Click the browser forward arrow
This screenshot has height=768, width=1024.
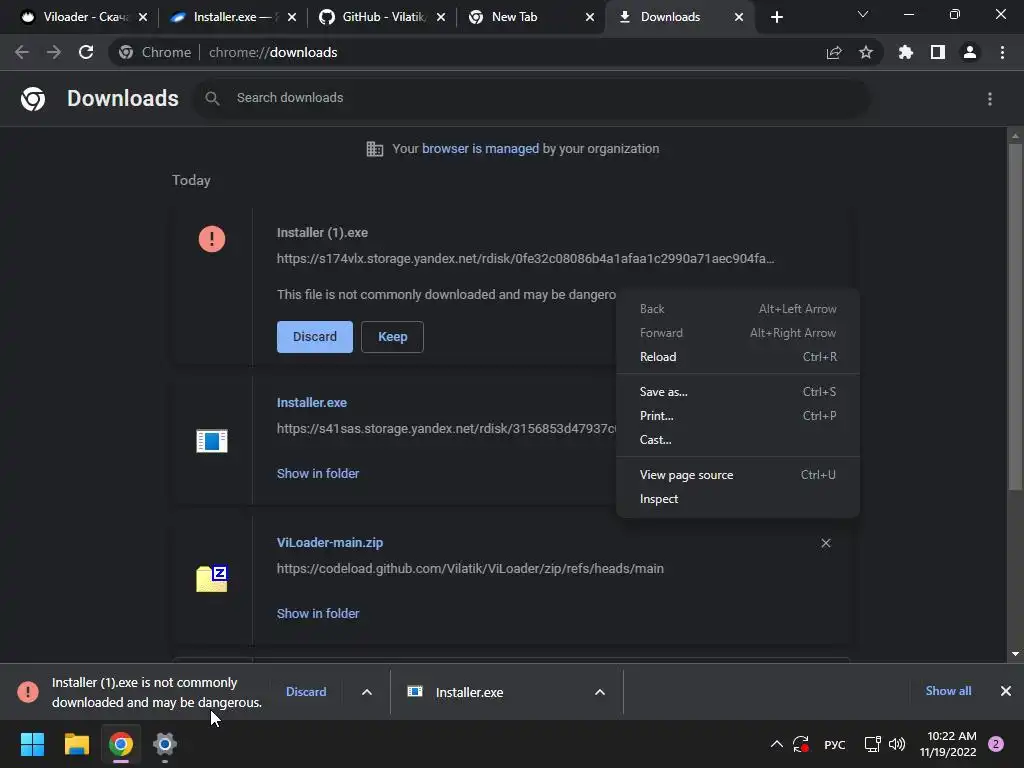(x=54, y=52)
